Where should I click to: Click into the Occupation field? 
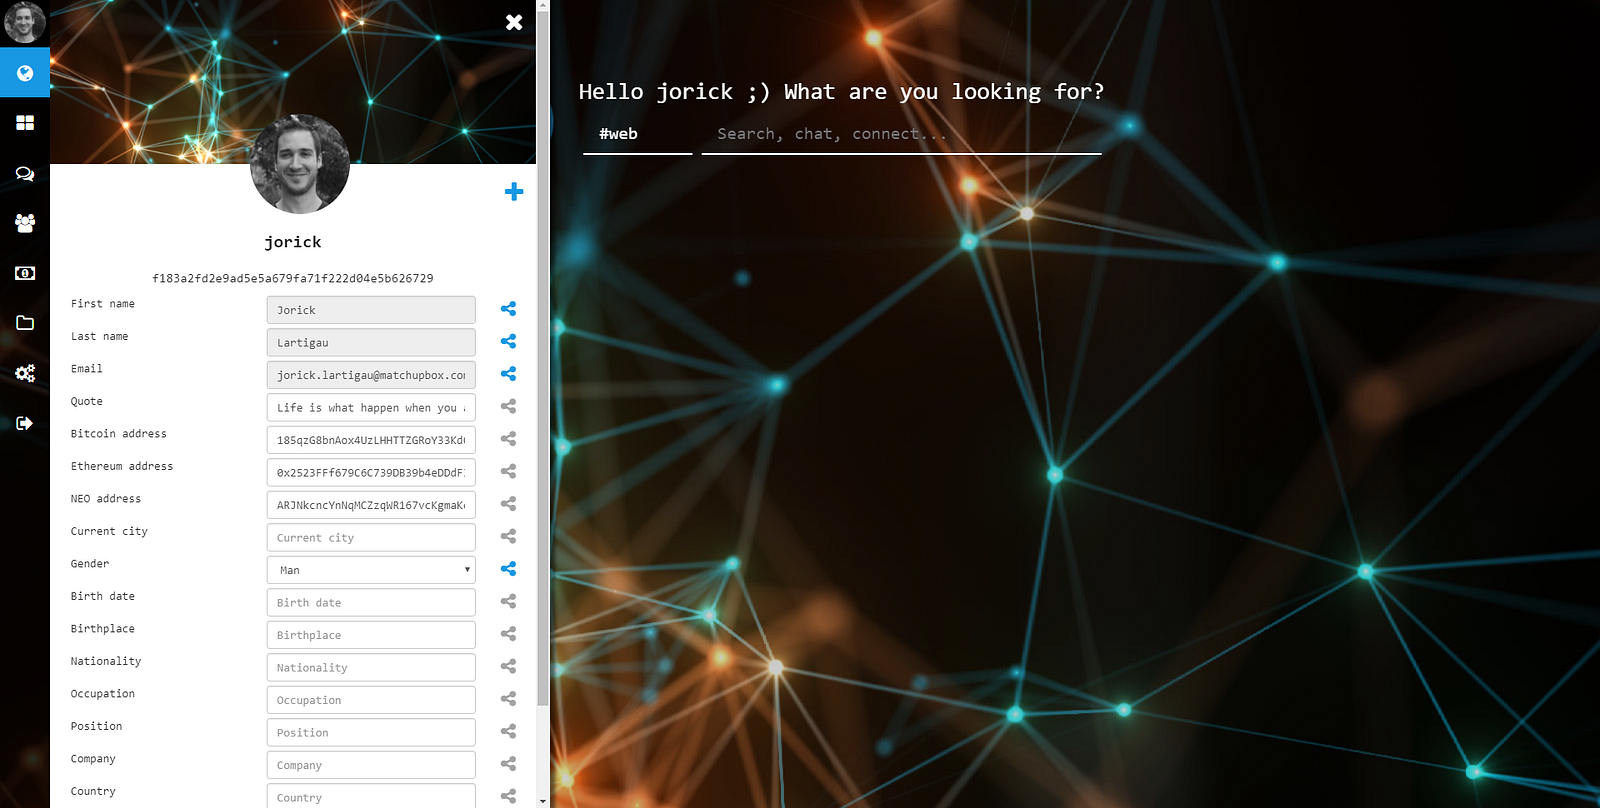[371, 700]
